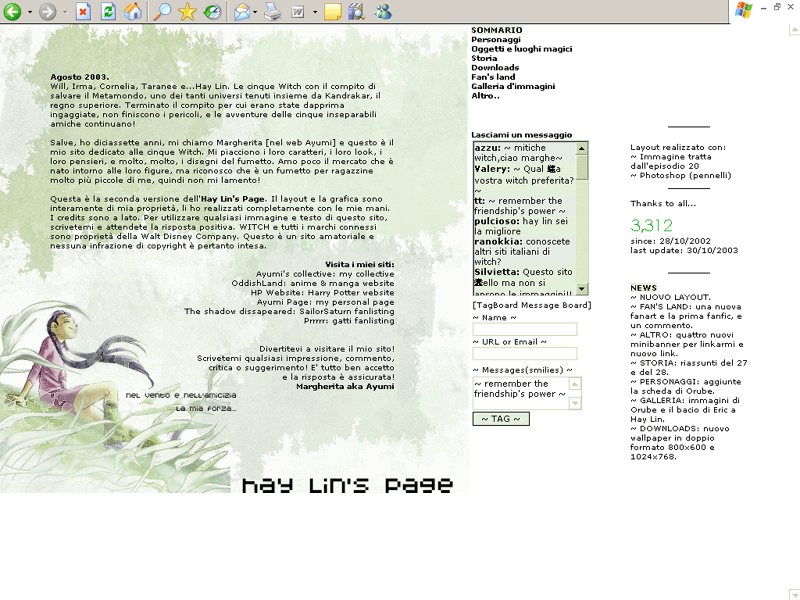The width and height of the screenshot is (800, 600).
Task: Click the message board scrollbar down arrow
Action: (582, 289)
